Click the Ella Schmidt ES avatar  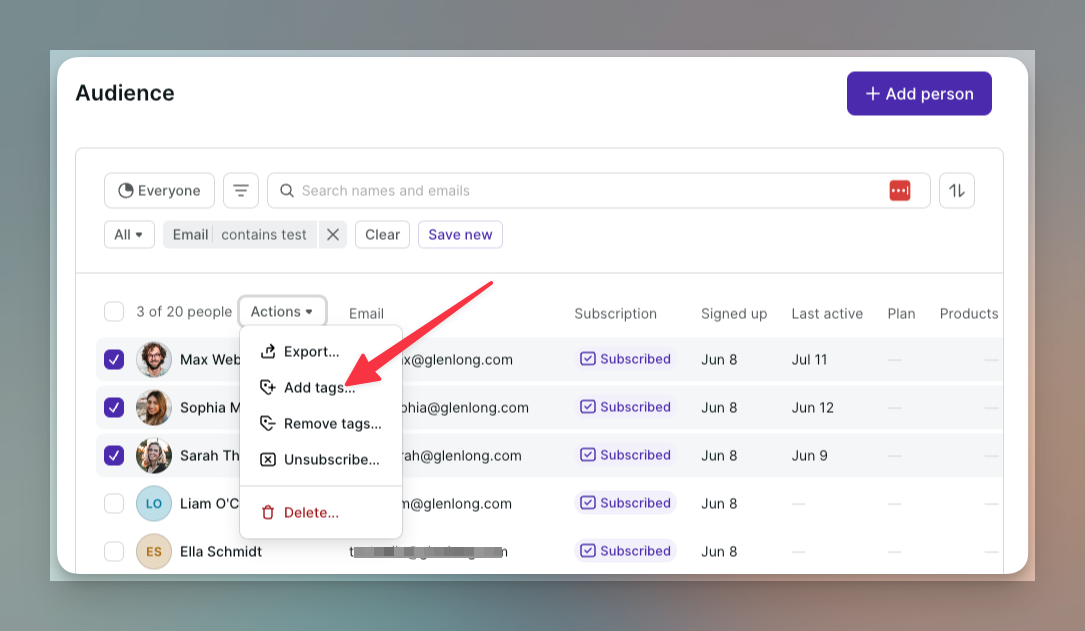154,551
